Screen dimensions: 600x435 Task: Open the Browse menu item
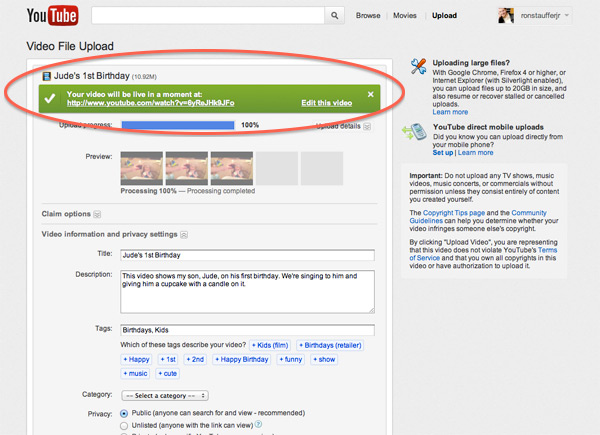tap(368, 16)
